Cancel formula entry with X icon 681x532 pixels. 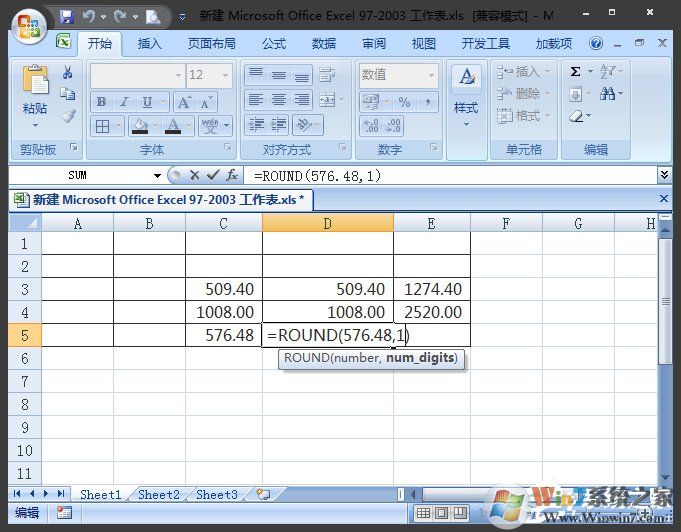[194, 175]
